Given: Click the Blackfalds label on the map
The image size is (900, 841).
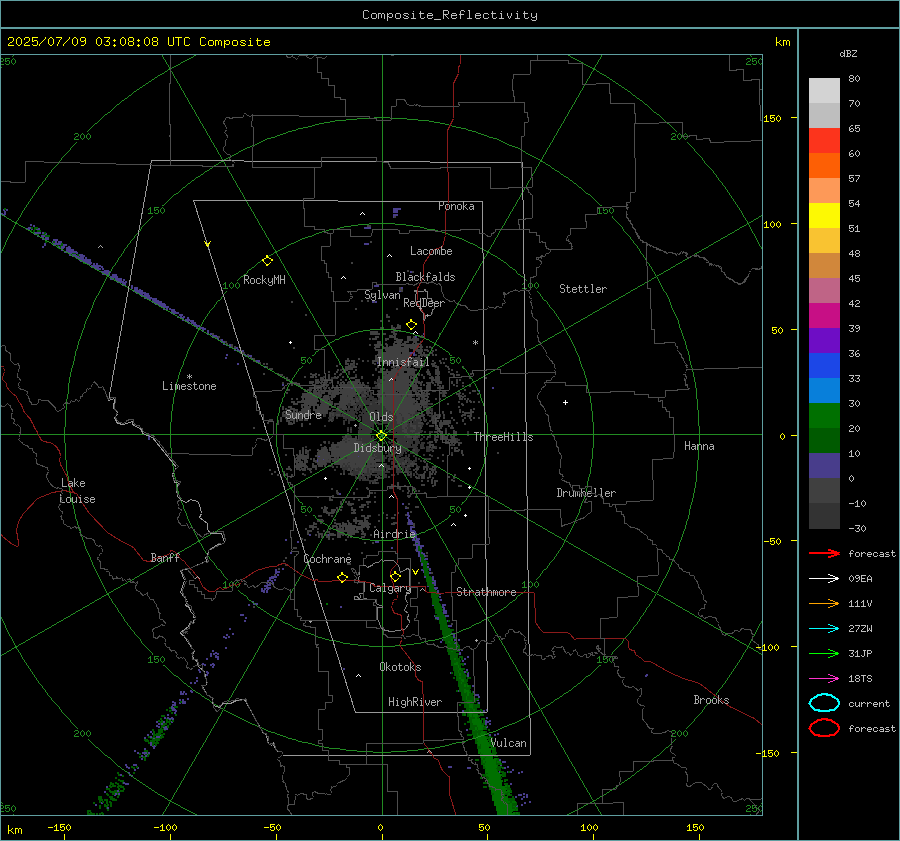Looking at the screenshot, I should (425, 277).
